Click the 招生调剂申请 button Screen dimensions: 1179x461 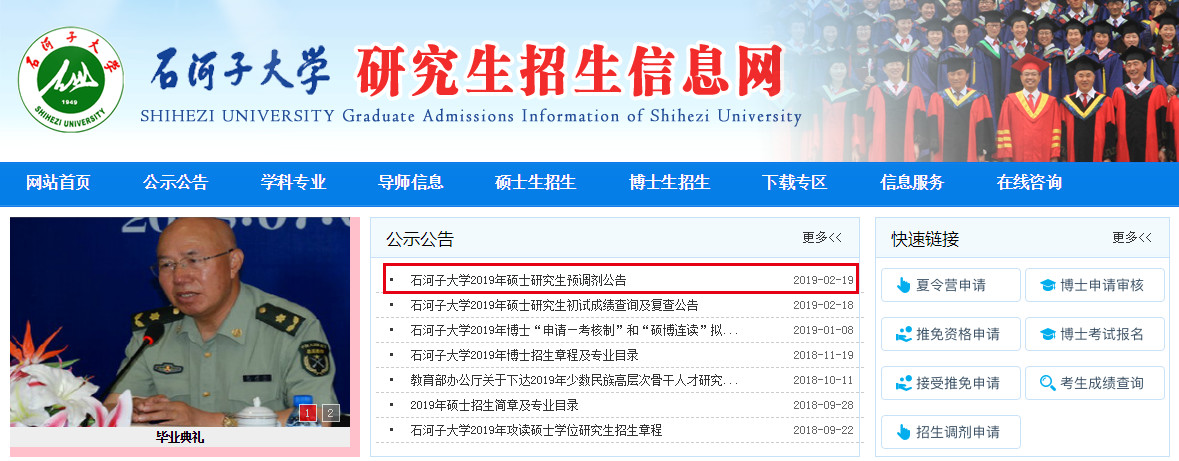tap(950, 432)
